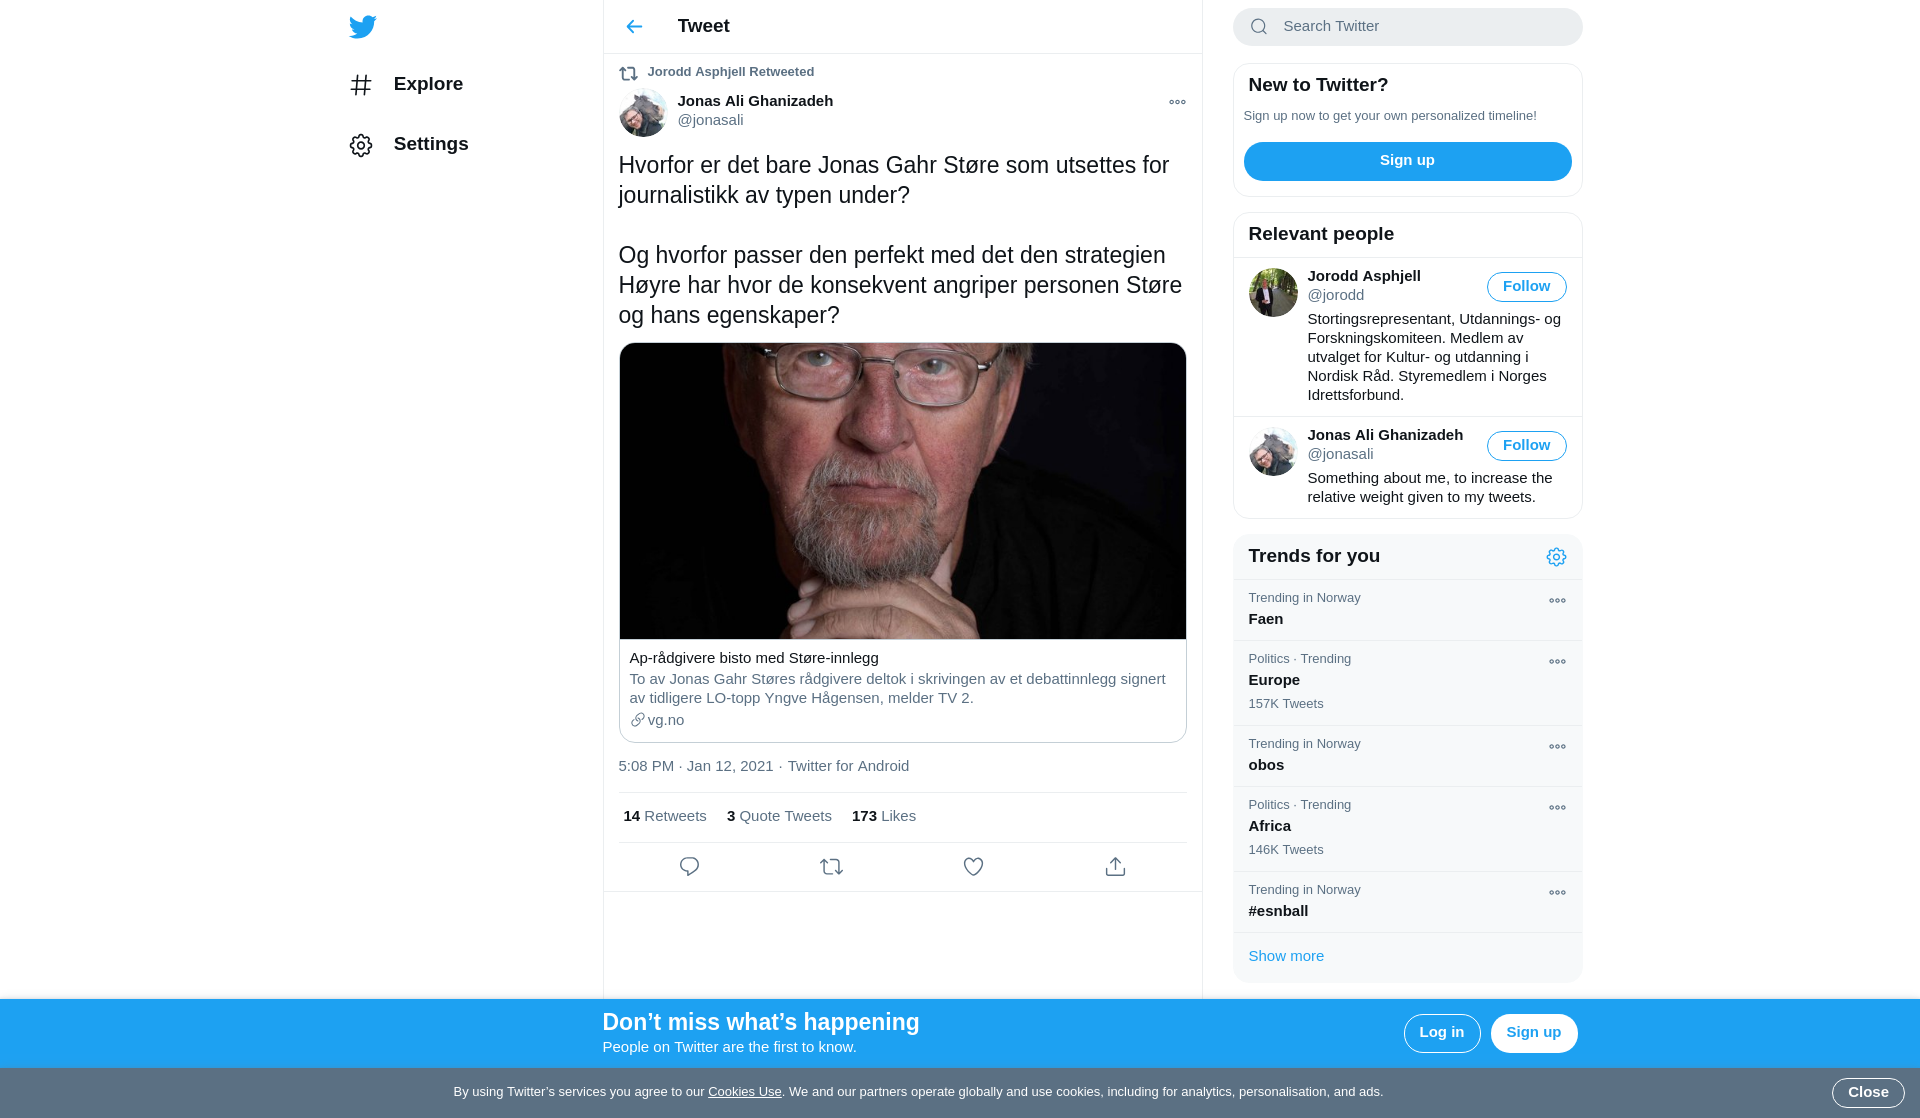Click the retweet icon beside 'Jorodd Asphjell Retweeted'

pyautogui.click(x=628, y=73)
